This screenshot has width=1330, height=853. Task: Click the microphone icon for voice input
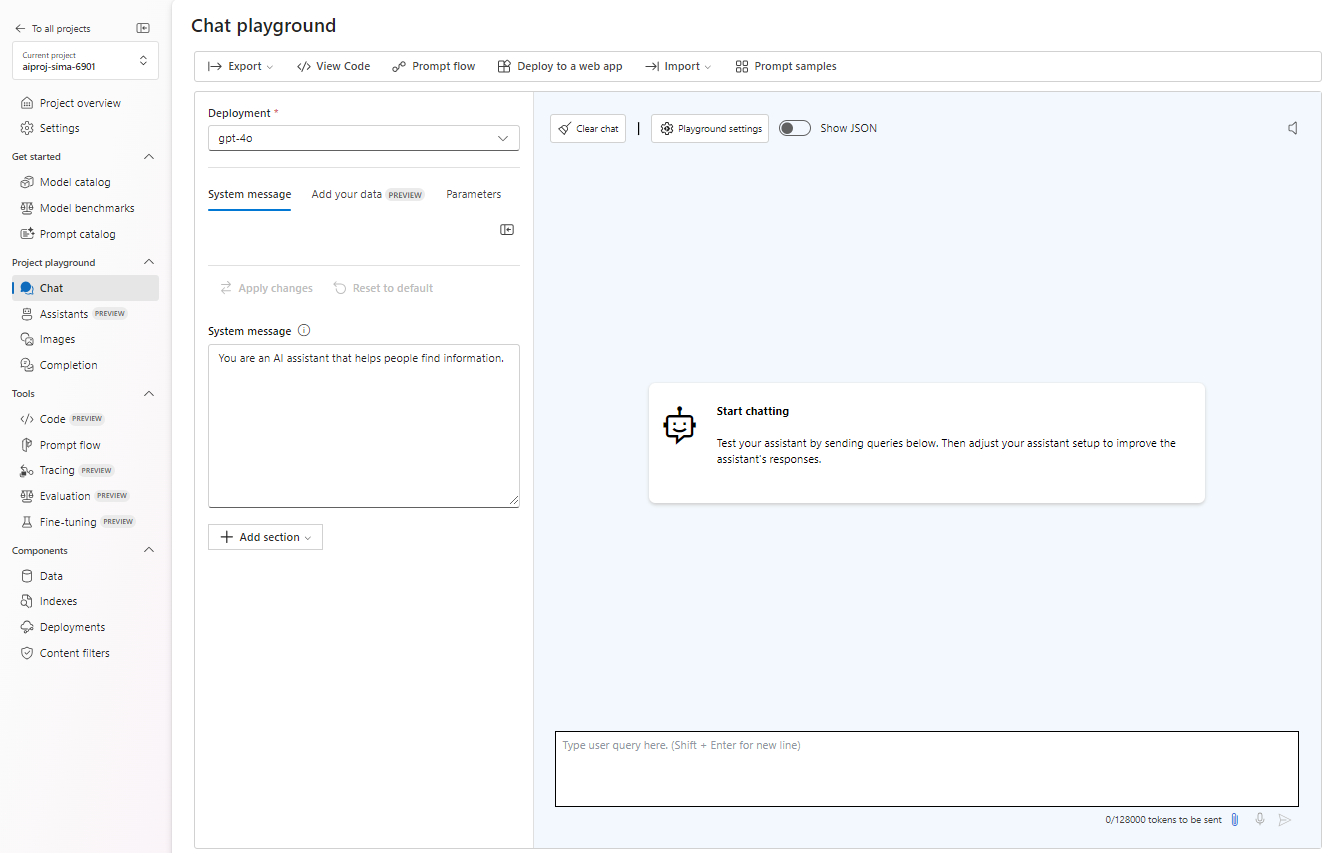pos(1260,819)
